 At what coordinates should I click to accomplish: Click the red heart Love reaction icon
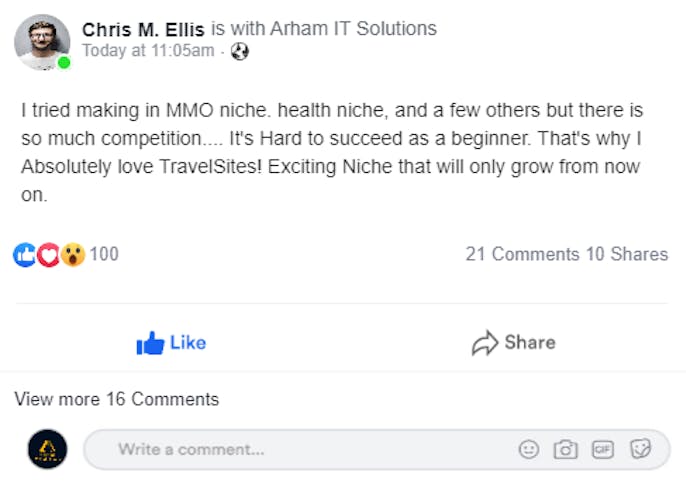tap(48, 255)
